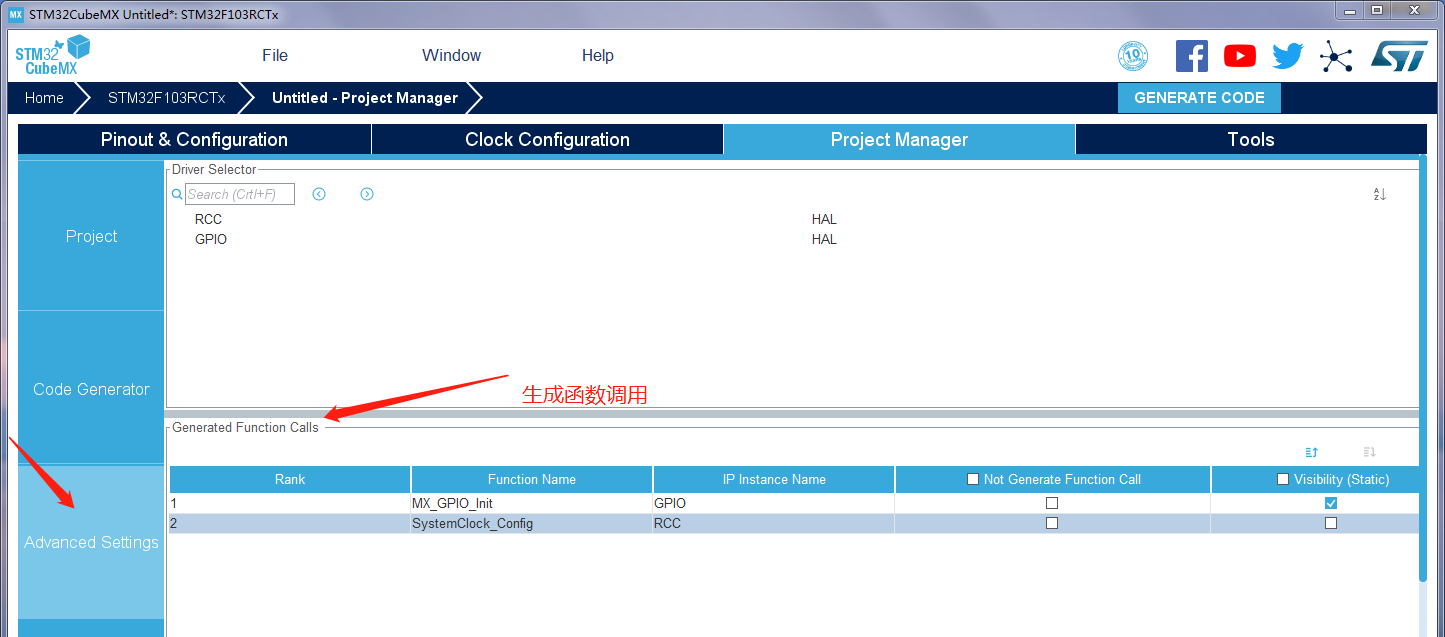Click the greyed-out rank sort icon
Image resolution: width=1445 pixels, height=637 pixels.
[x=1370, y=453]
